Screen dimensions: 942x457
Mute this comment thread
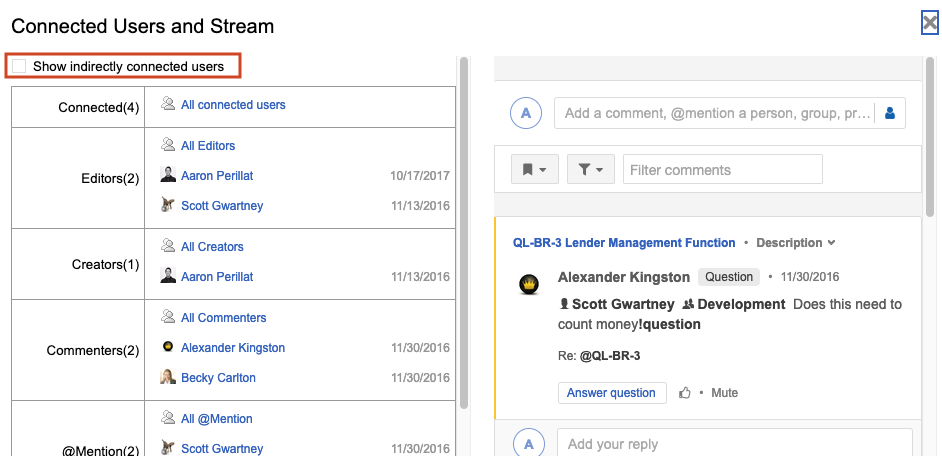(x=724, y=393)
